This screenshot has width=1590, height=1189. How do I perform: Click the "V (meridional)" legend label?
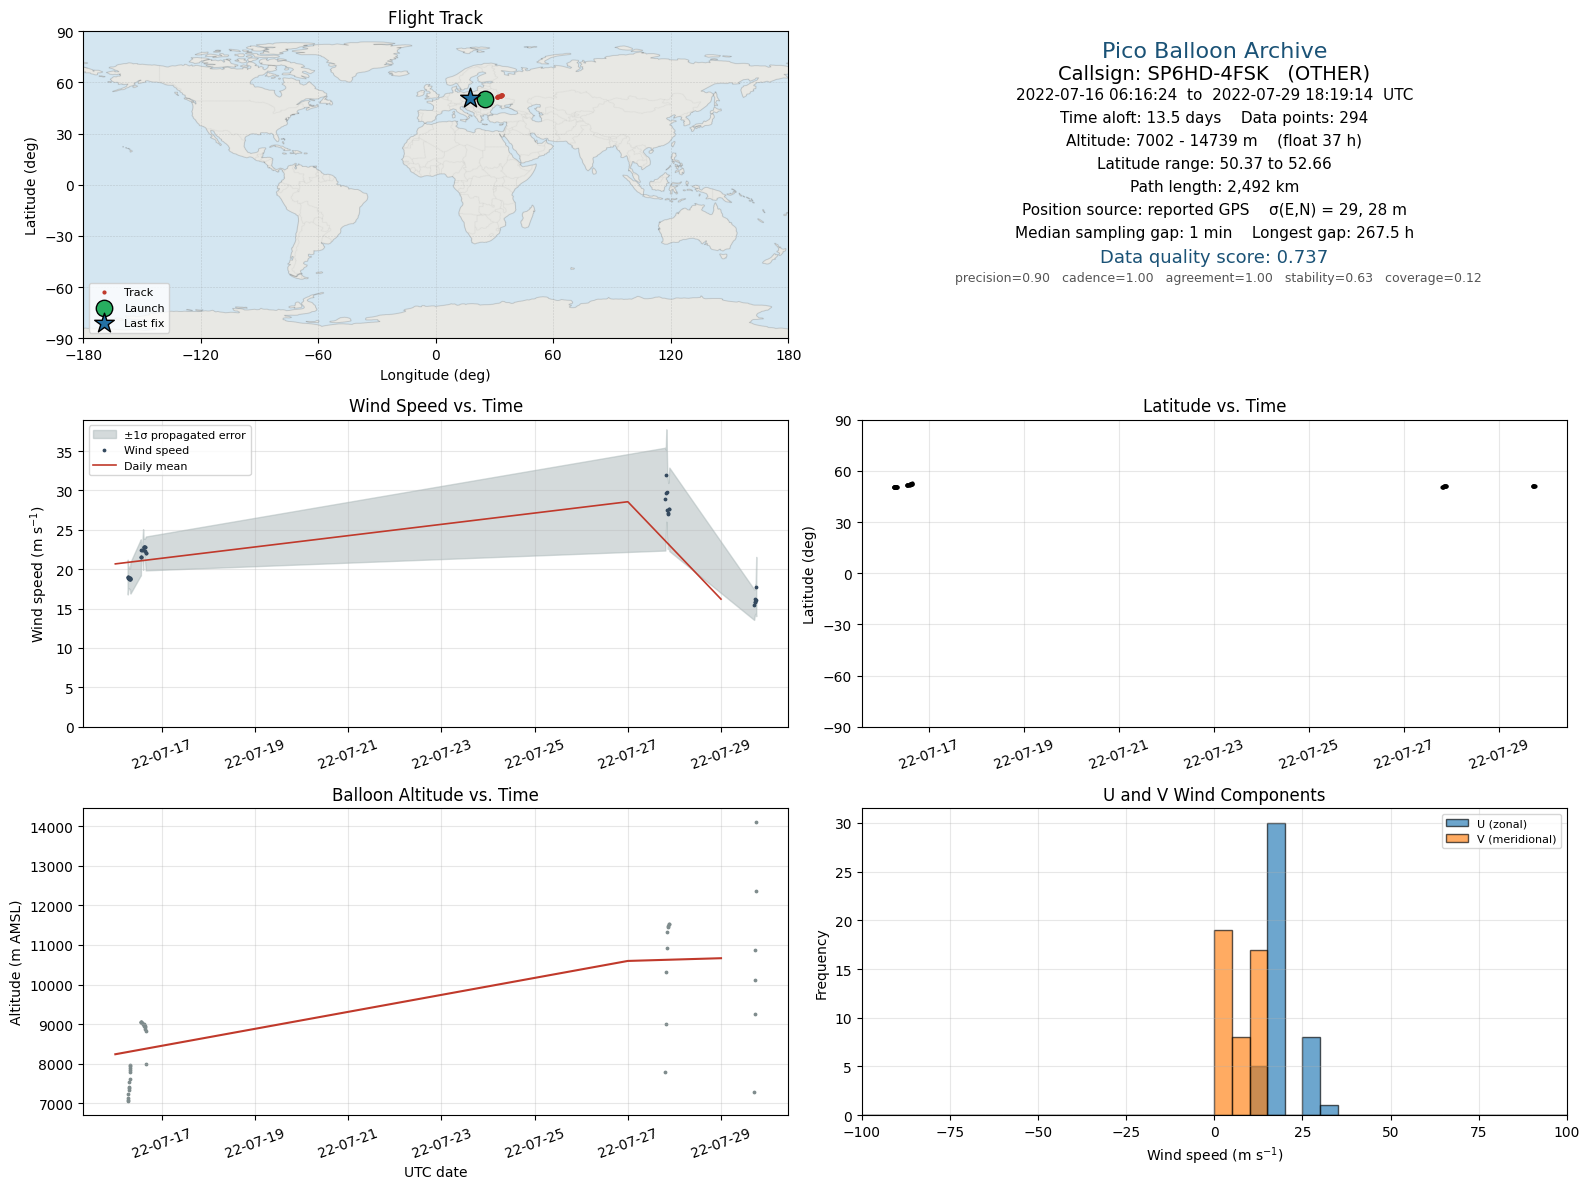click(x=1517, y=839)
